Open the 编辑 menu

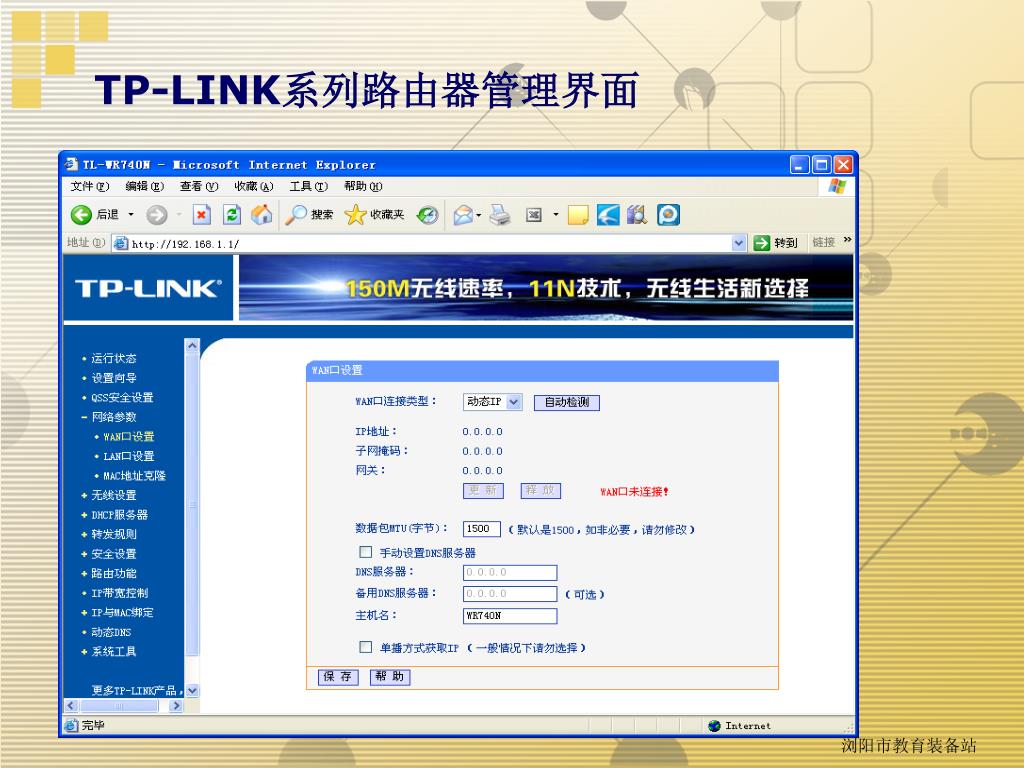(144, 186)
